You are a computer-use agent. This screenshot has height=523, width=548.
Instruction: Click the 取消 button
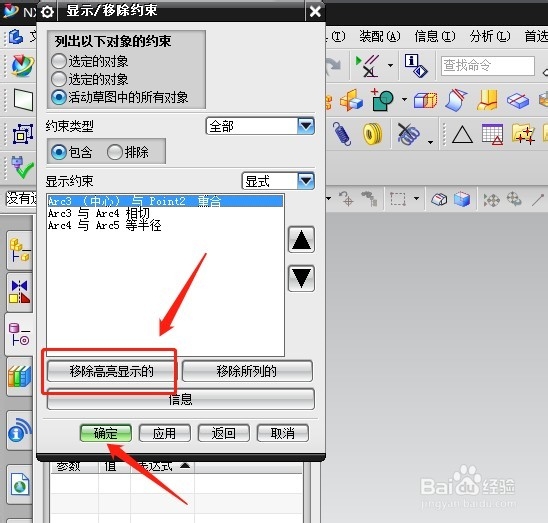pos(283,434)
